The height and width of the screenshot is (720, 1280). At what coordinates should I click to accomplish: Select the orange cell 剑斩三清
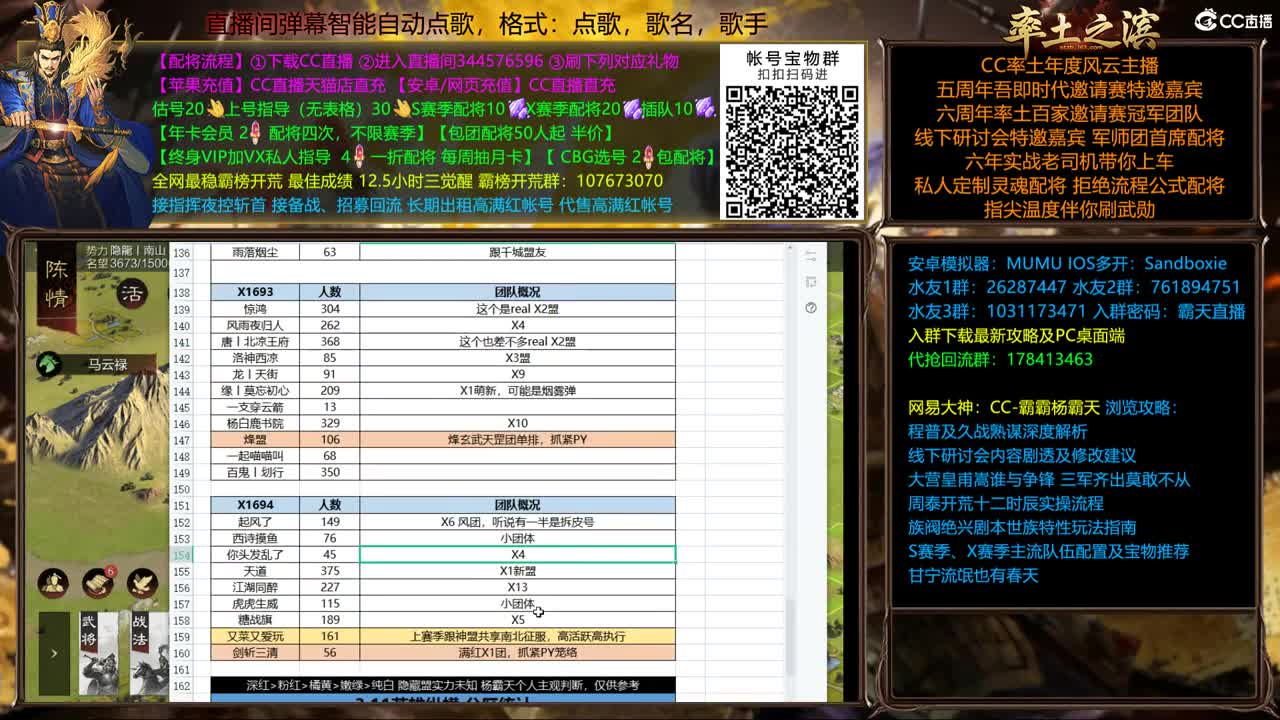(x=255, y=652)
